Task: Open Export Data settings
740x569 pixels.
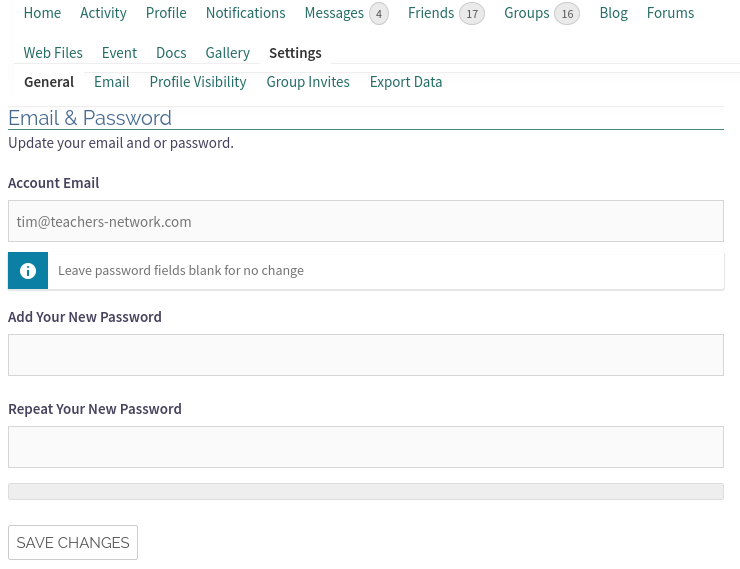Action: 406,82
